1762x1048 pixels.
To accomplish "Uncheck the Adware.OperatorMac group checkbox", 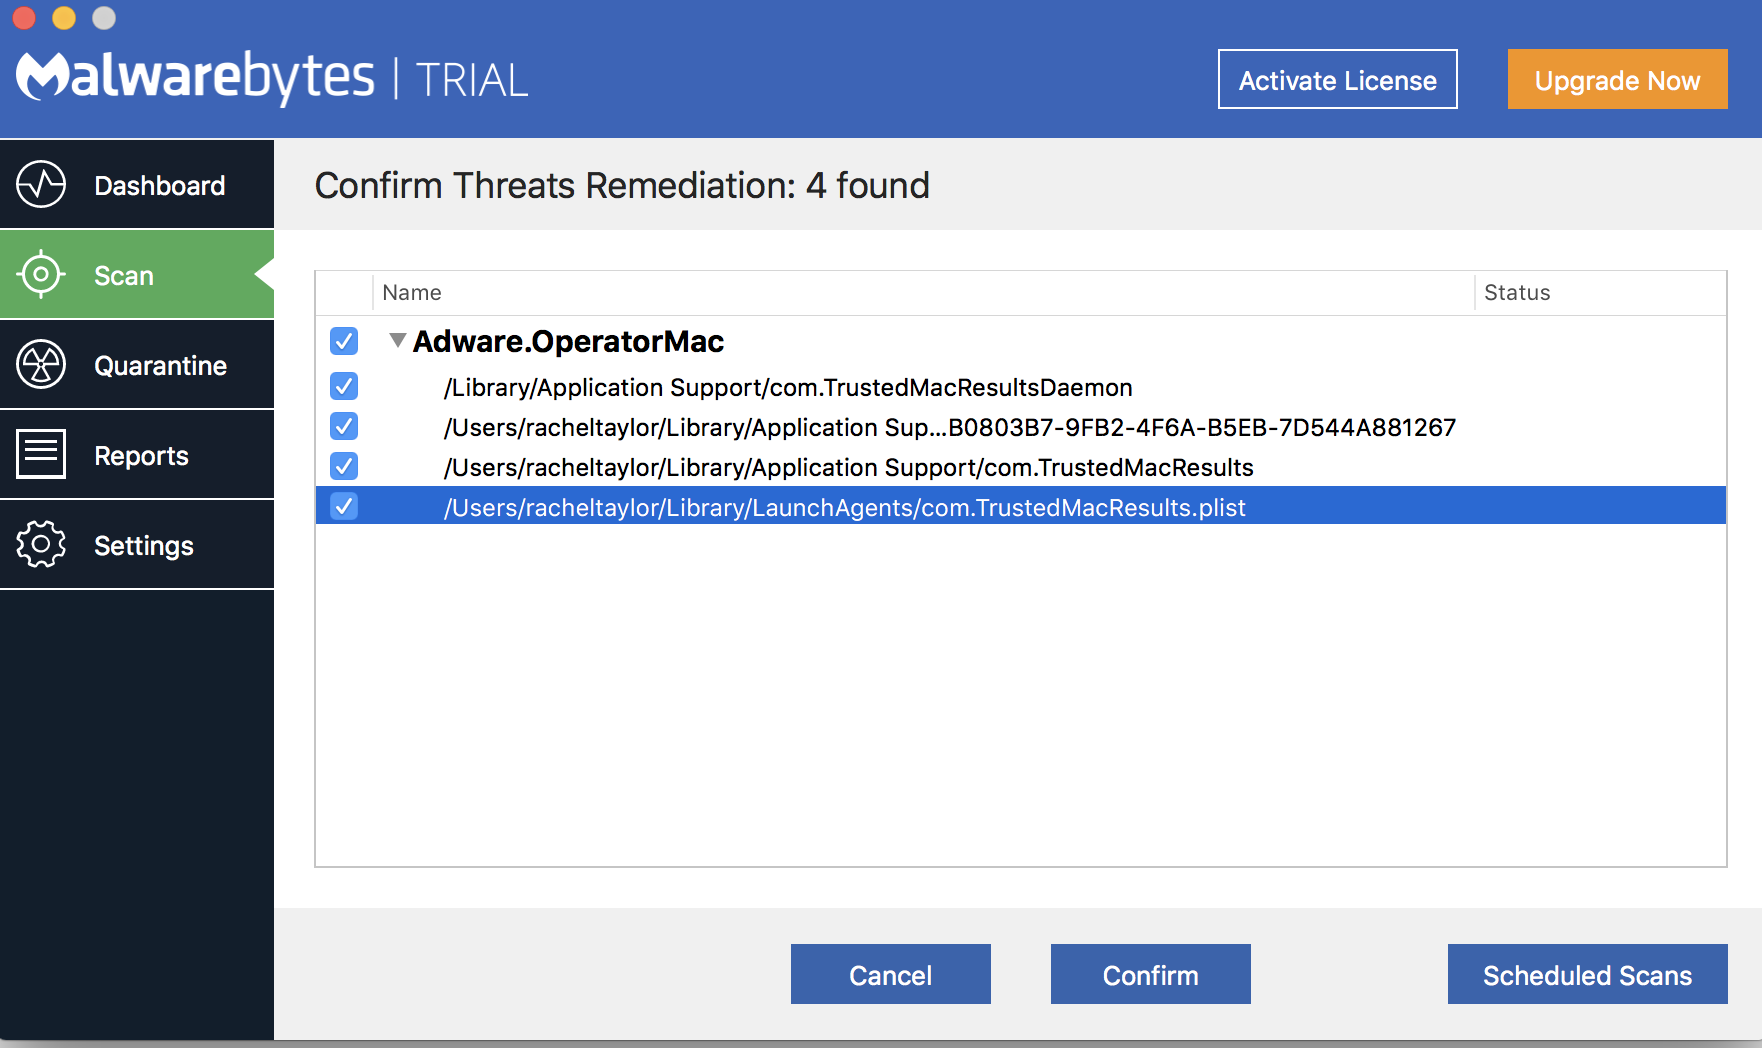I will tap(344, 341).
